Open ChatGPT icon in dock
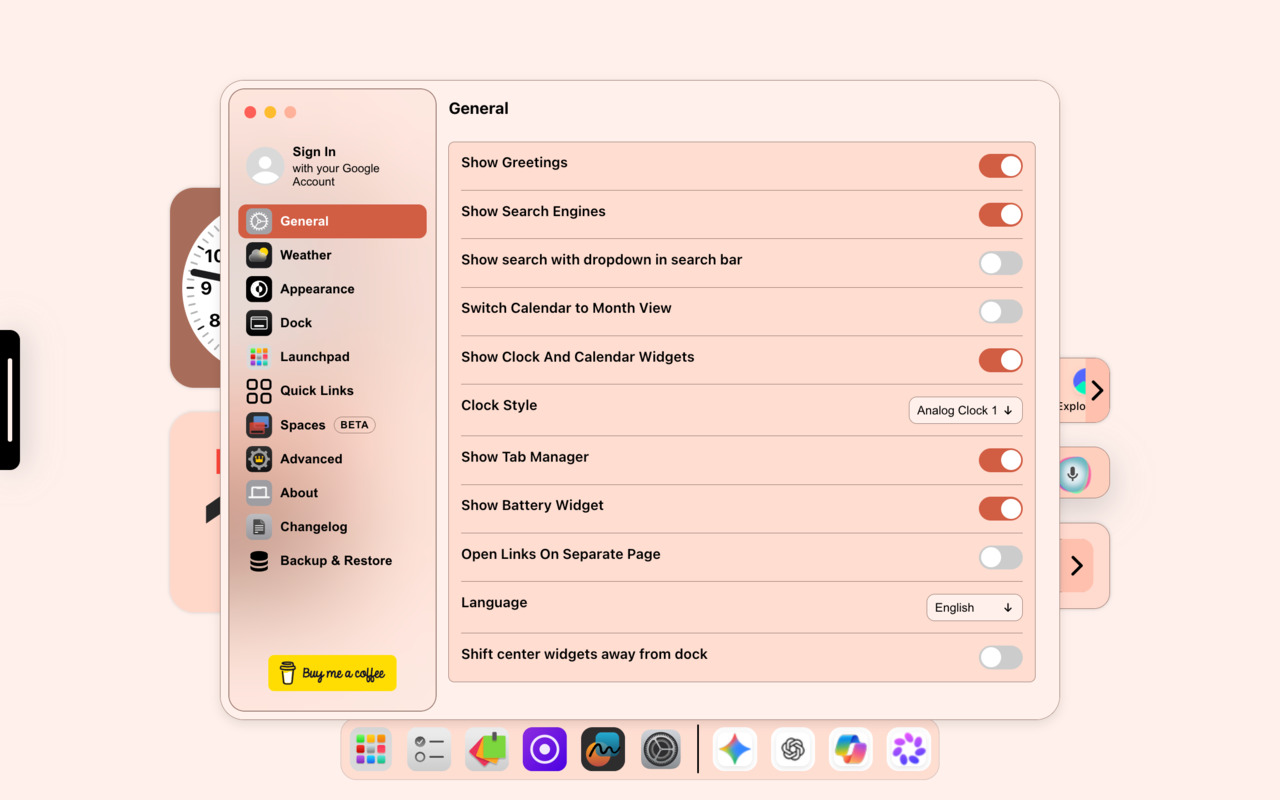The height and width of the screenshot is (800, 1280). coord(793,749)
